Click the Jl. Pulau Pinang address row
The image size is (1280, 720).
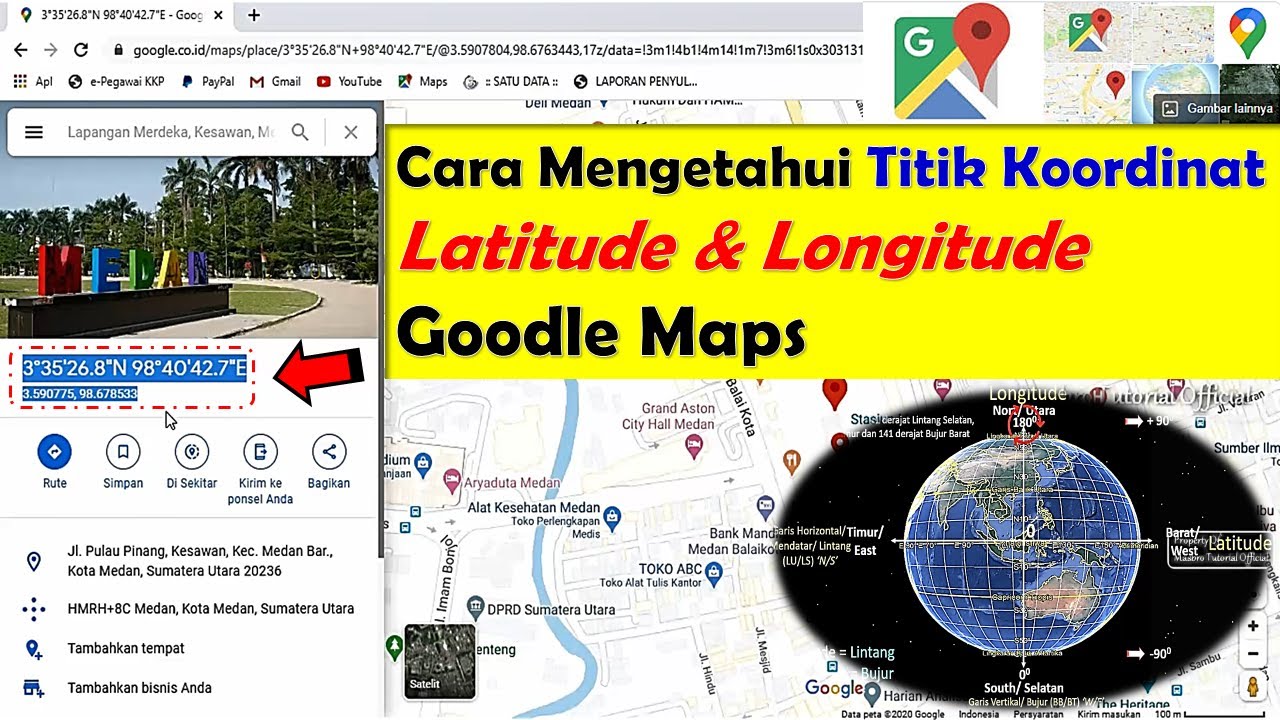pyautogui.click(x=190, y=561)
